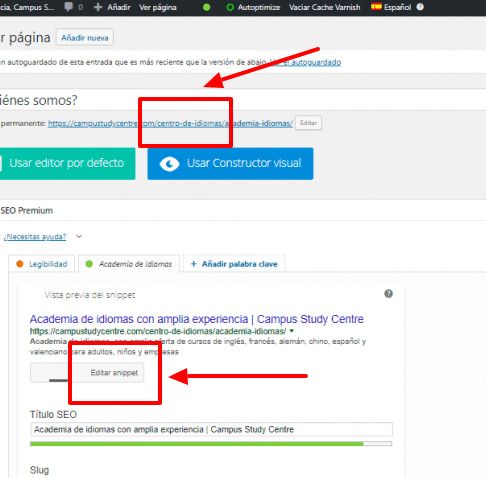Open the campustudycentre permalink URL

click(x=170, y=123)
